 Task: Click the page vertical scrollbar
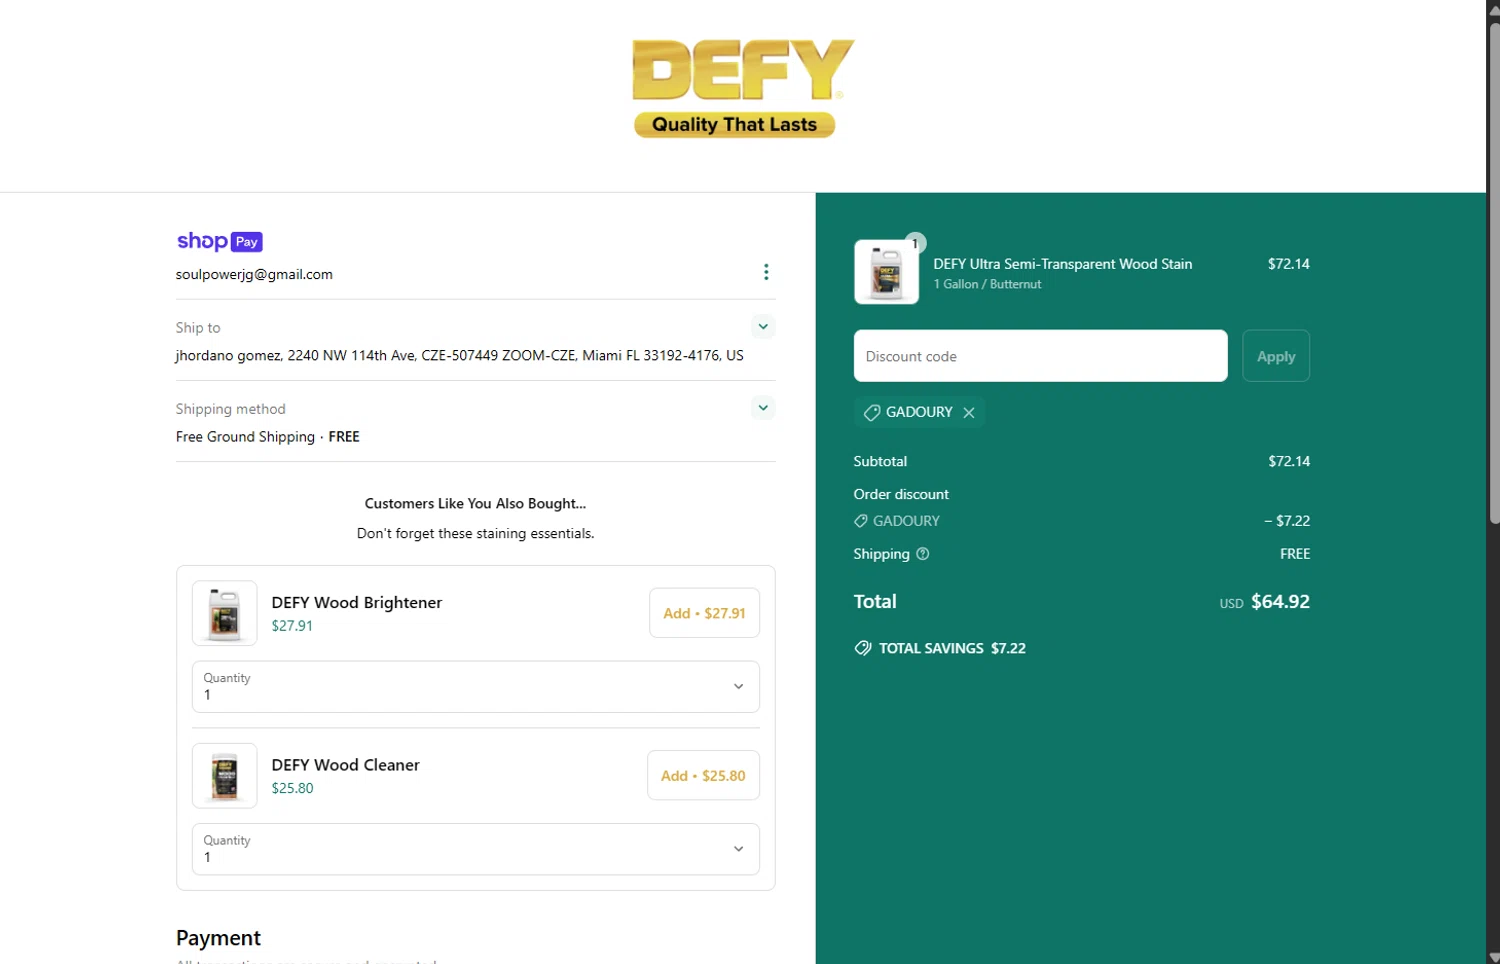point(1494,272)
